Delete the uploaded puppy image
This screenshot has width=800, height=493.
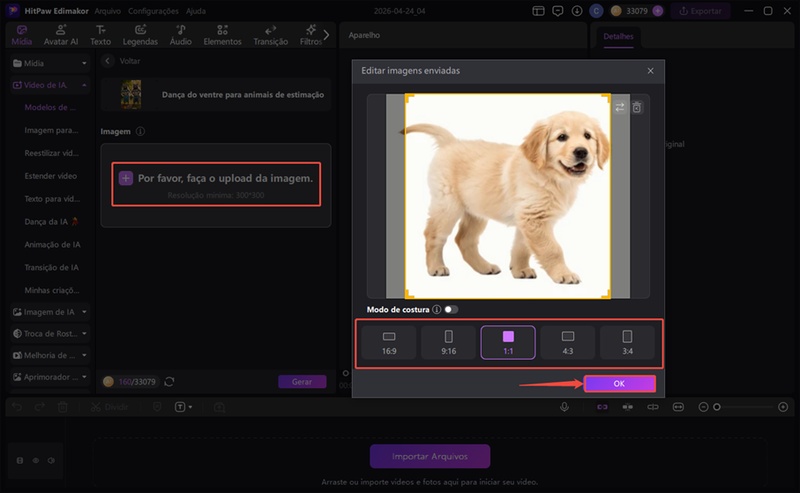pos(637,107)
